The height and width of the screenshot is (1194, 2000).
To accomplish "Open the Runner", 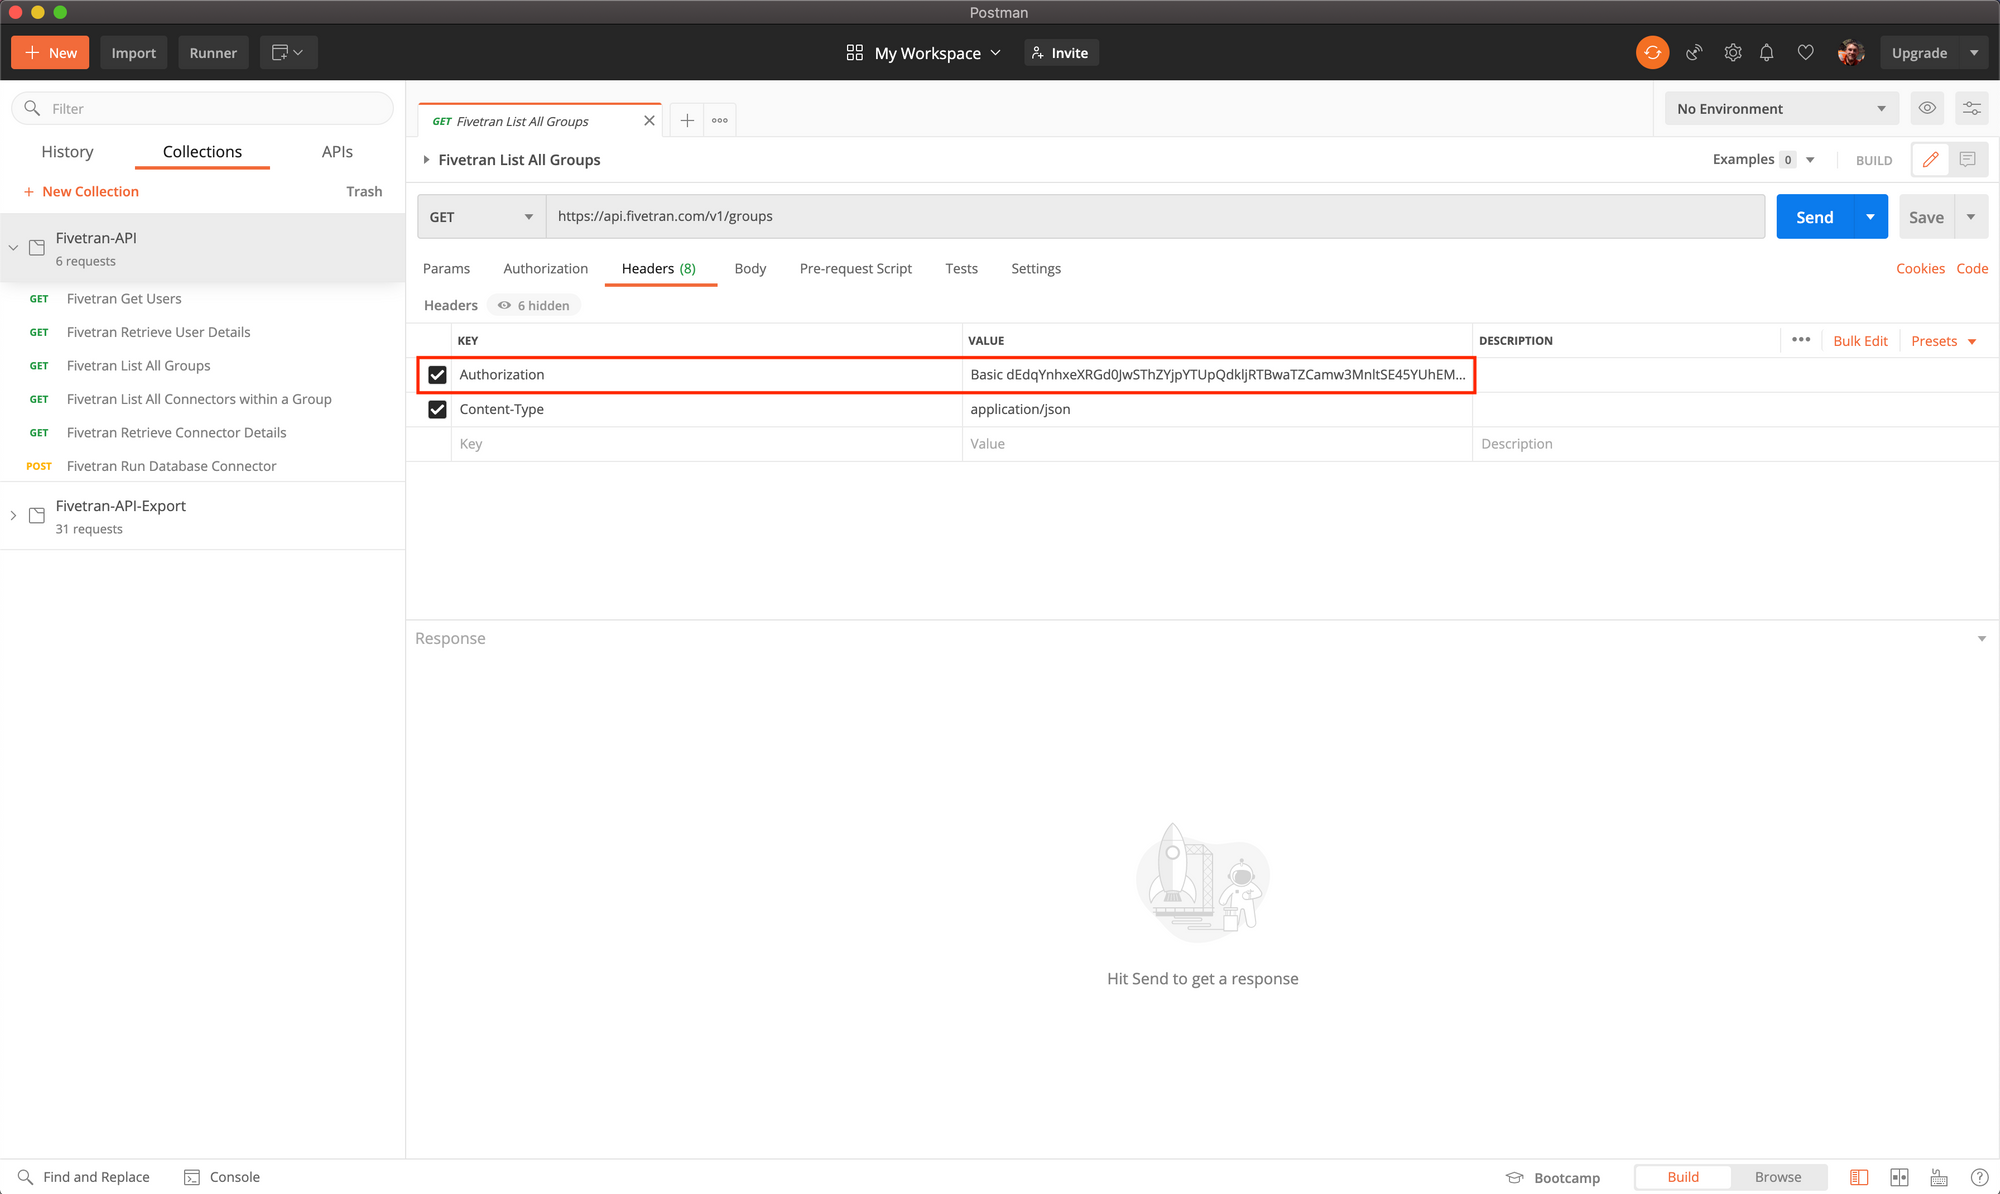I will pos(213,53).
